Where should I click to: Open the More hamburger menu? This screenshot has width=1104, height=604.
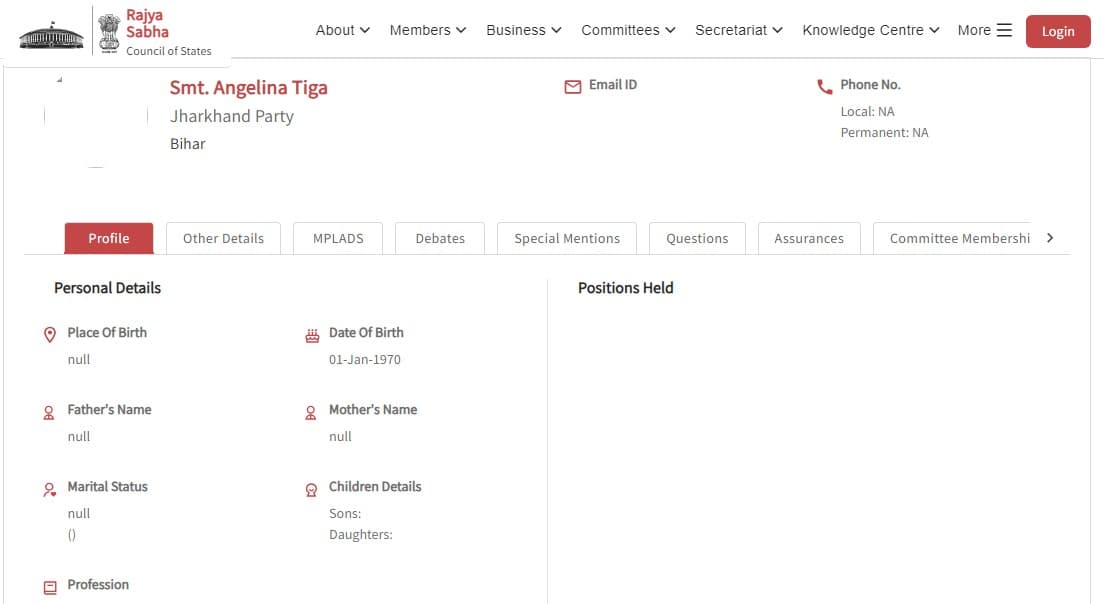(985, 30)
